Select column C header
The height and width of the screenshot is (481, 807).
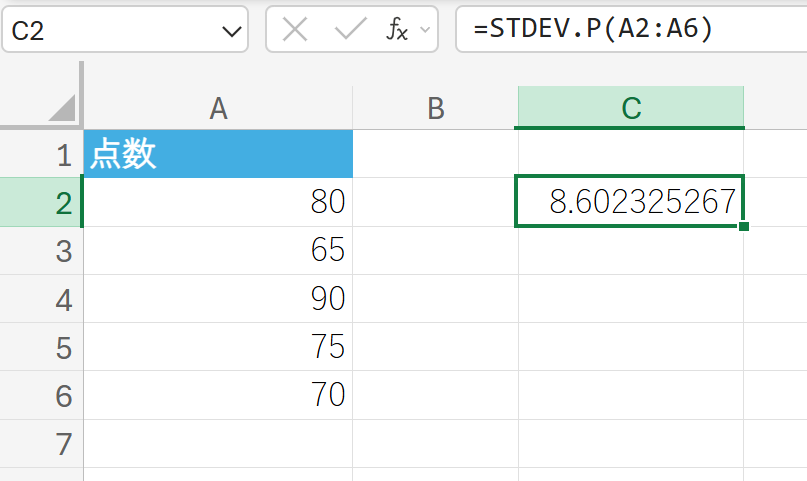click(630, 108)
